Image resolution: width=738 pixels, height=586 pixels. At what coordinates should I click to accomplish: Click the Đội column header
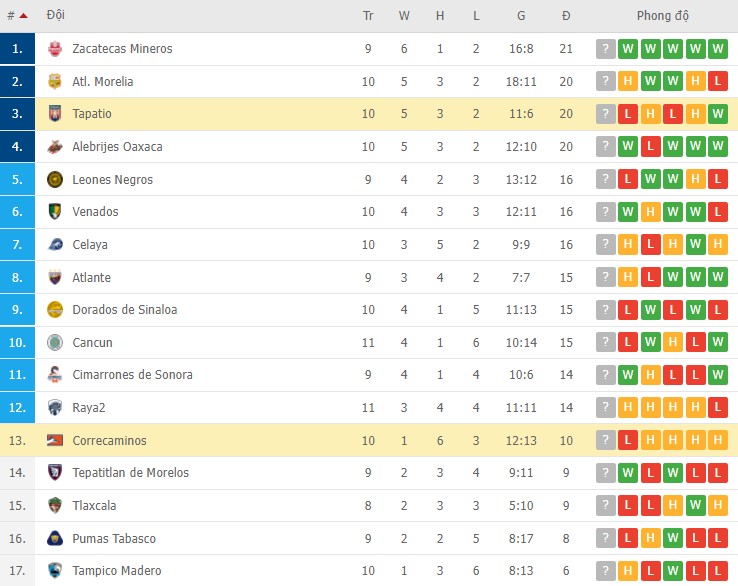tap(56, 16)
